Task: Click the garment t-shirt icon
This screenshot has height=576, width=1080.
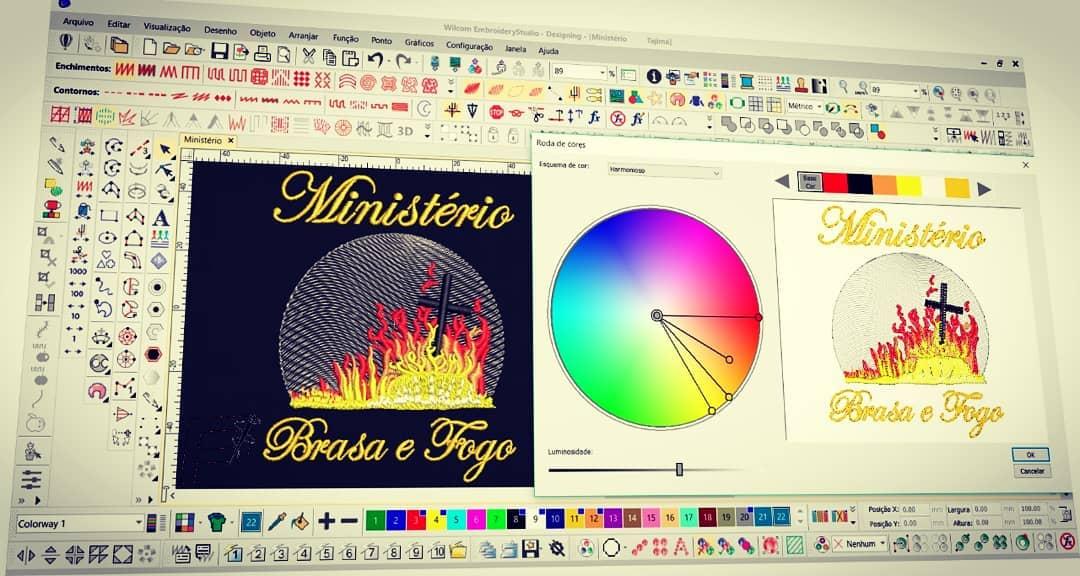Action: click(217, 522)
